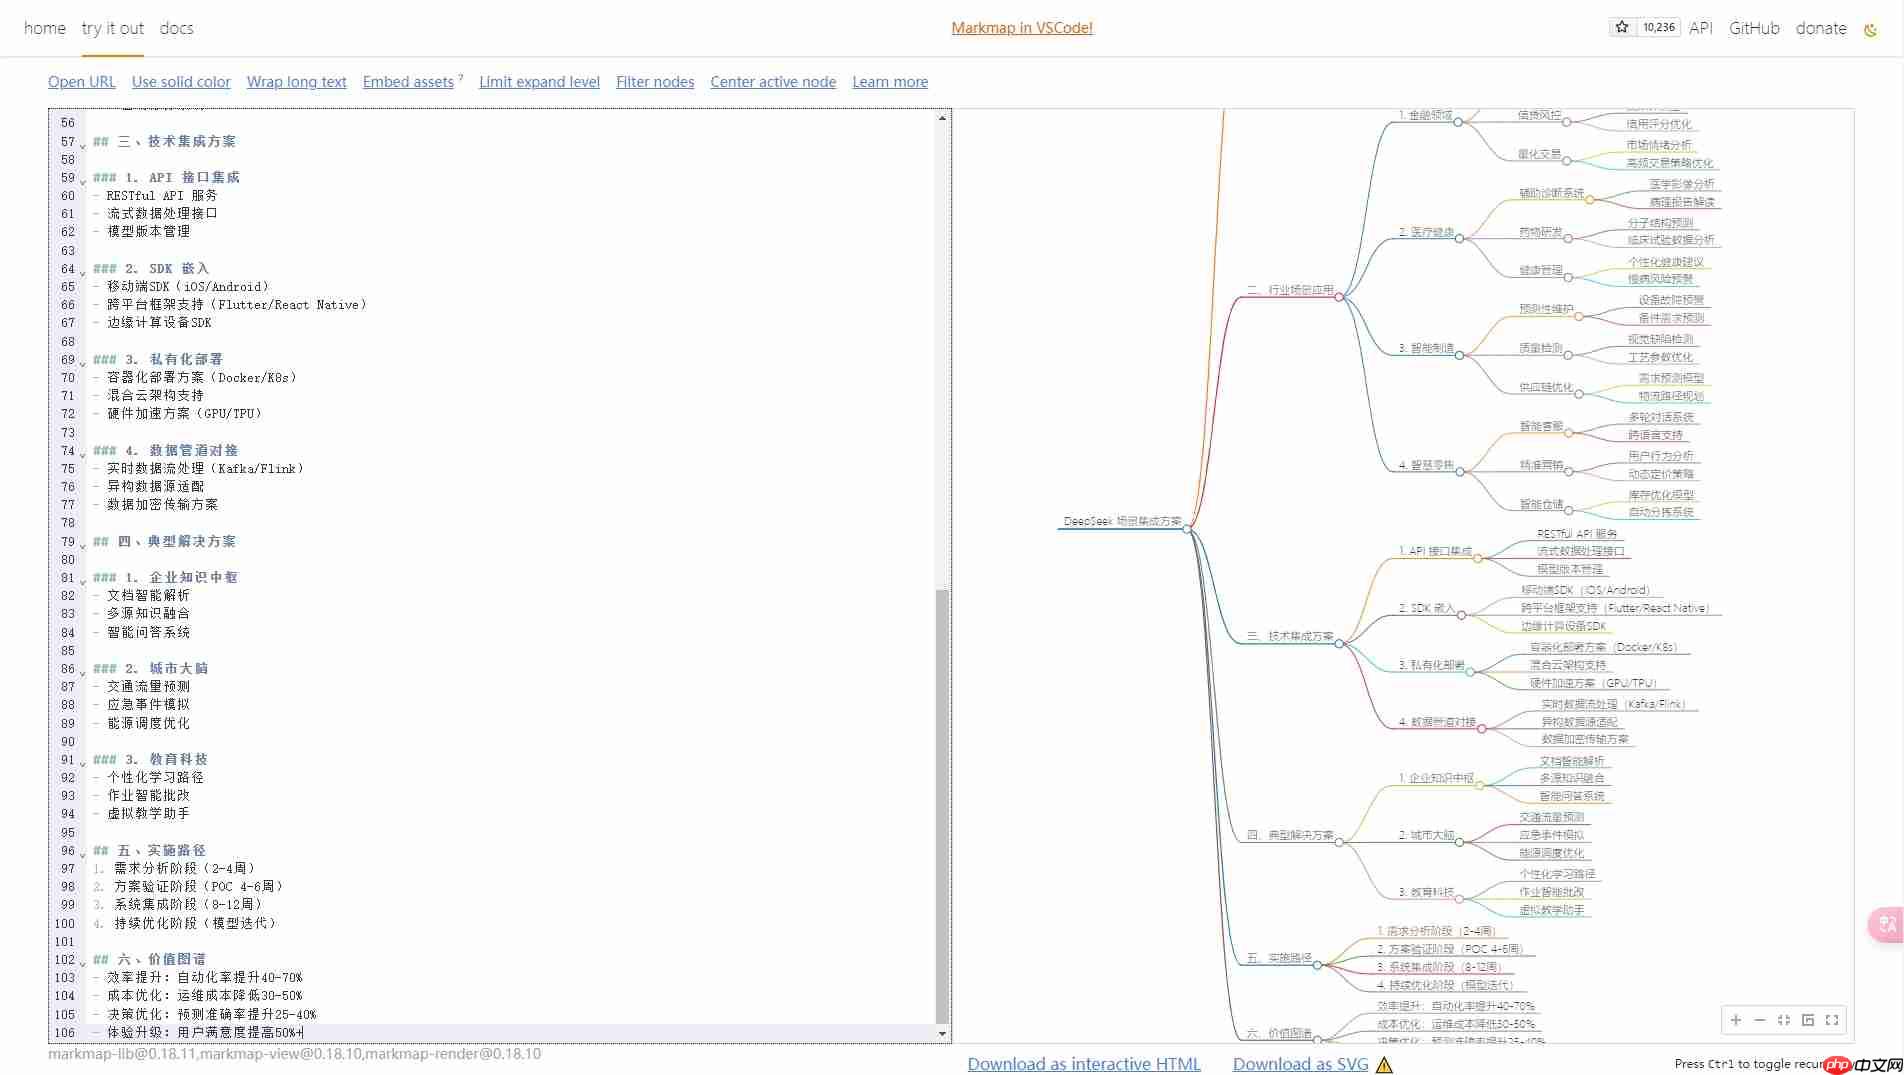Viewport: 1904px width, 1075px height.
Task: Toggle dark mode with the moon icon
Action: click(1870, 30)
